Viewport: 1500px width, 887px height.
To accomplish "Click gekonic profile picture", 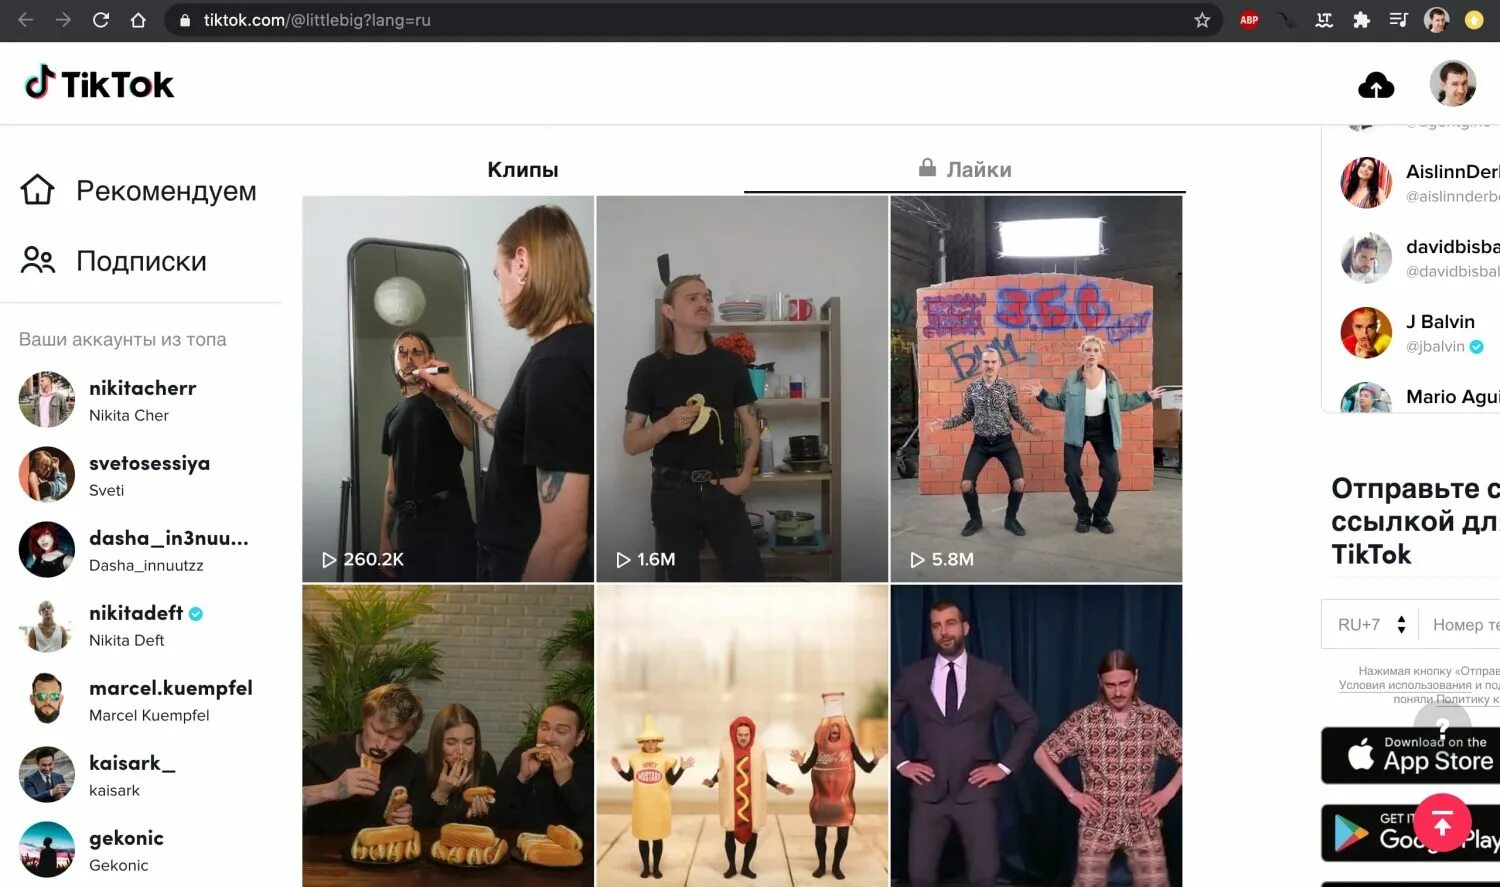I will pos(47,850).
